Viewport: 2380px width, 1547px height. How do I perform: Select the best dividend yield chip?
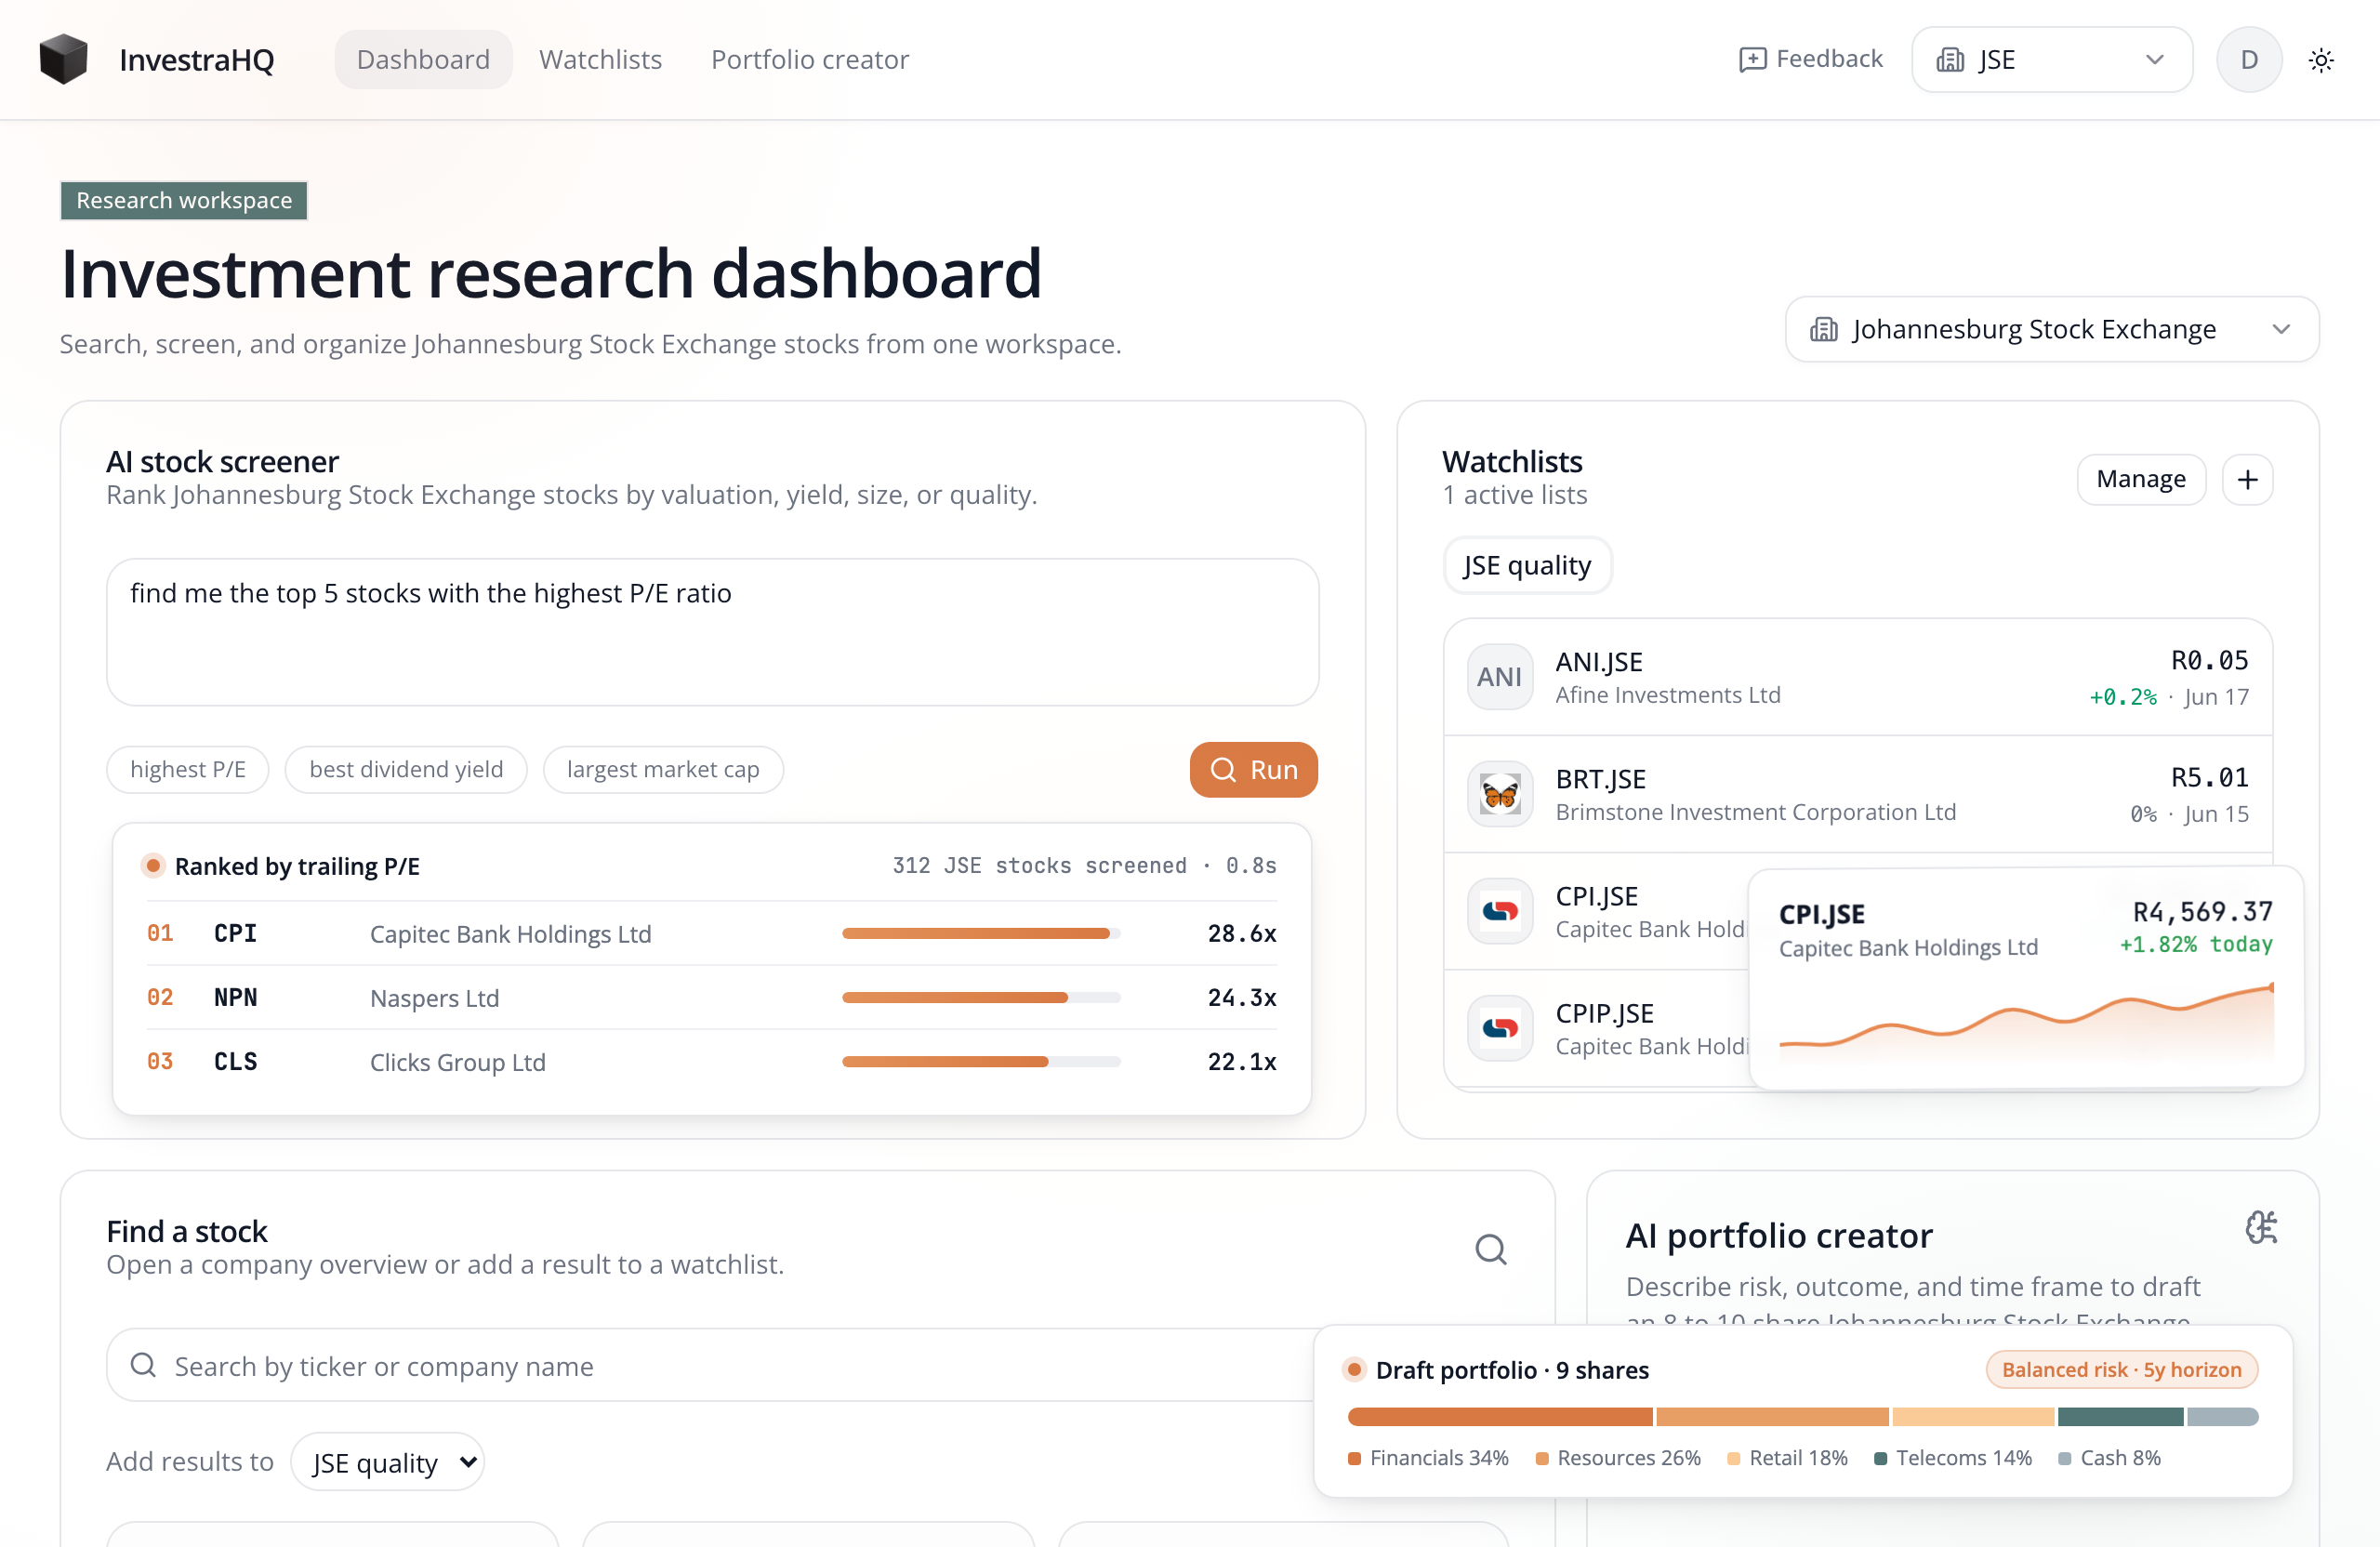(x=406, y=770)
